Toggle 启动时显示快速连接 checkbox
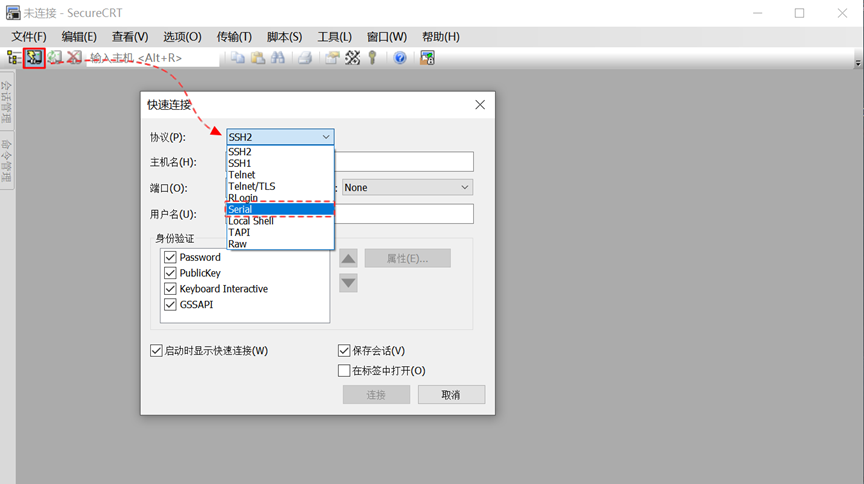 (156, 351)
